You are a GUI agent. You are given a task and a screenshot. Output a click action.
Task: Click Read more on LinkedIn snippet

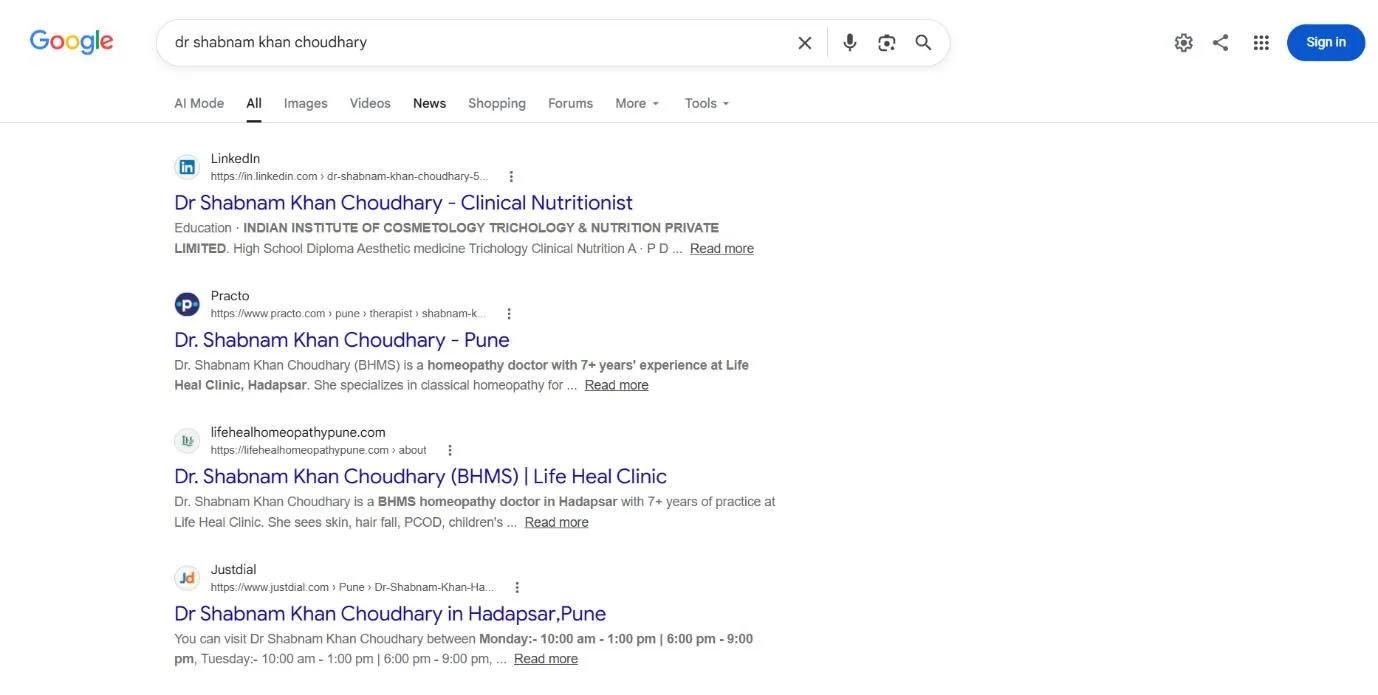click(722, 249)
